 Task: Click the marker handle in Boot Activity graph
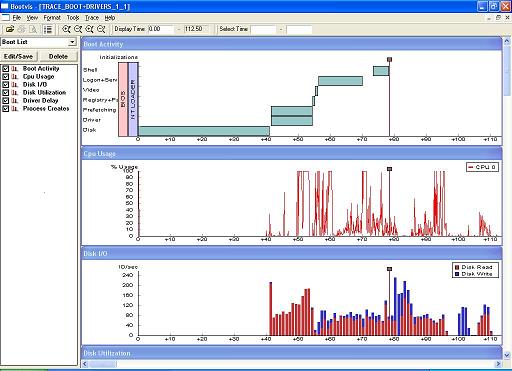(389, 60)
